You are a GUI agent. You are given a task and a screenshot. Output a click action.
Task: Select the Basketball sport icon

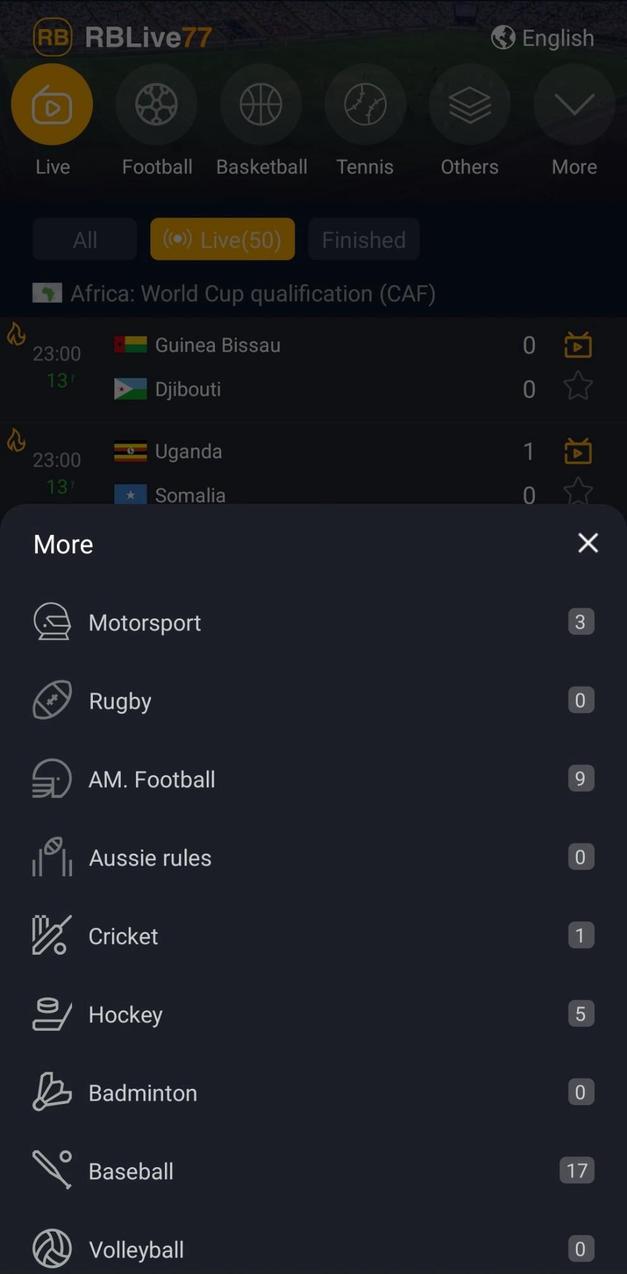tap(261, 104)
